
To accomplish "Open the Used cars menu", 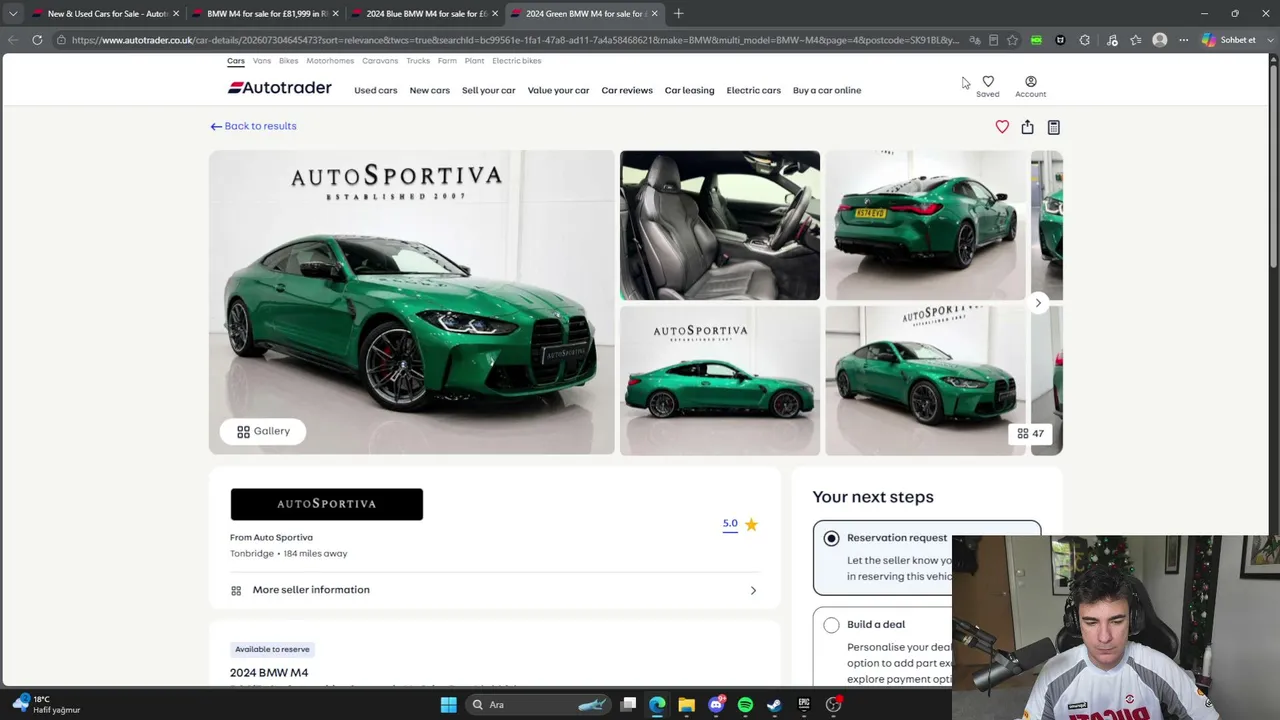I will tap(375, 90).
